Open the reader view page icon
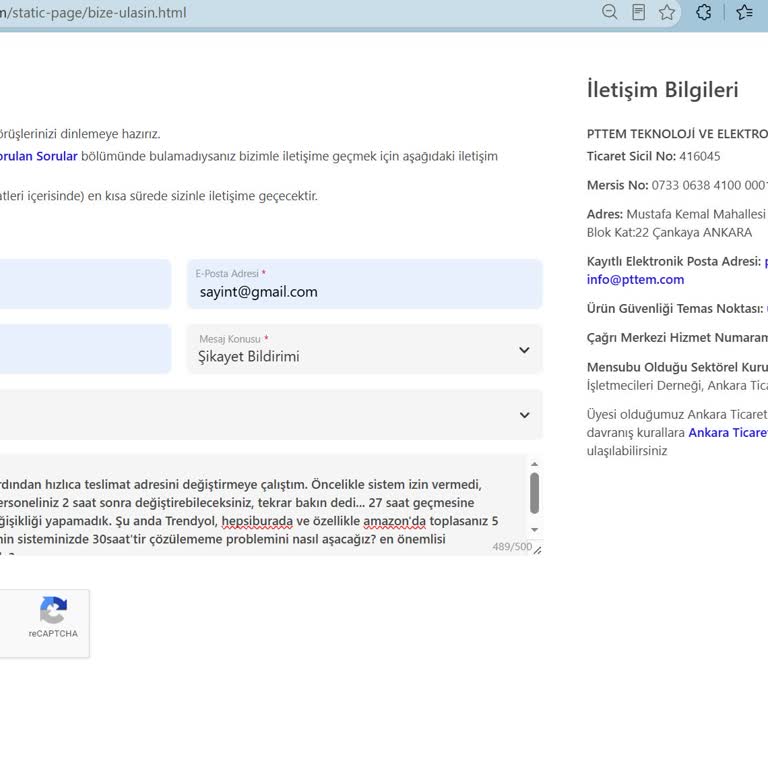The image size is (768, 768). click(638, 12)
